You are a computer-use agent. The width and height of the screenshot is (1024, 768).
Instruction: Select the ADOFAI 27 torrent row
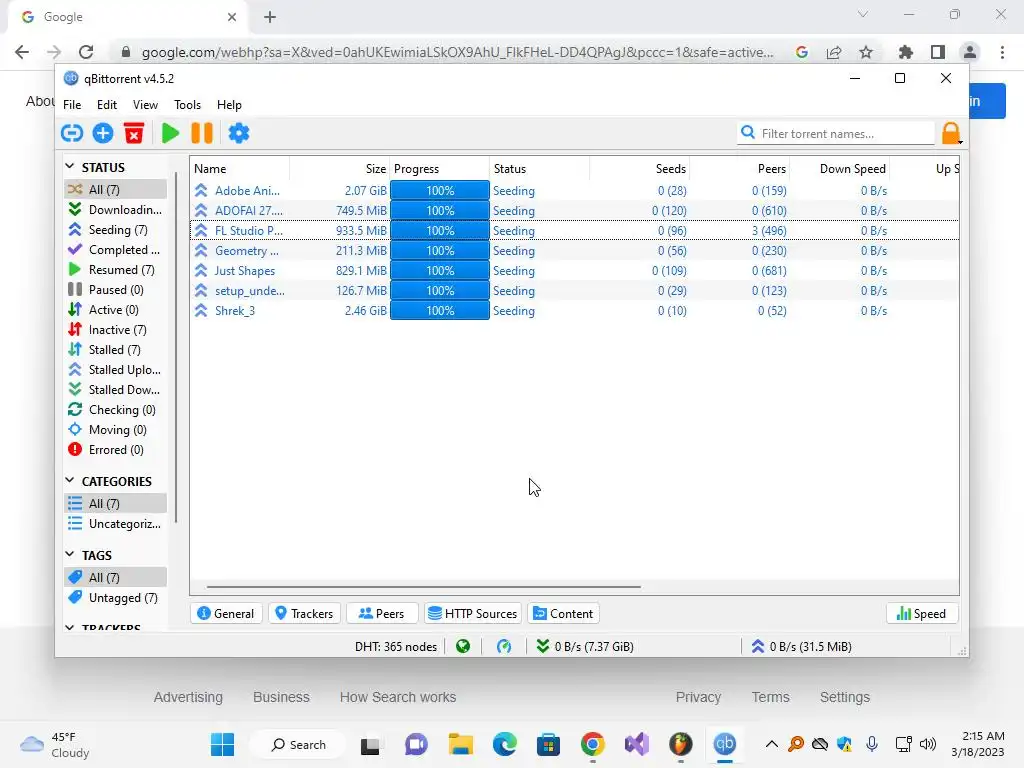click(x=575, y=210)
